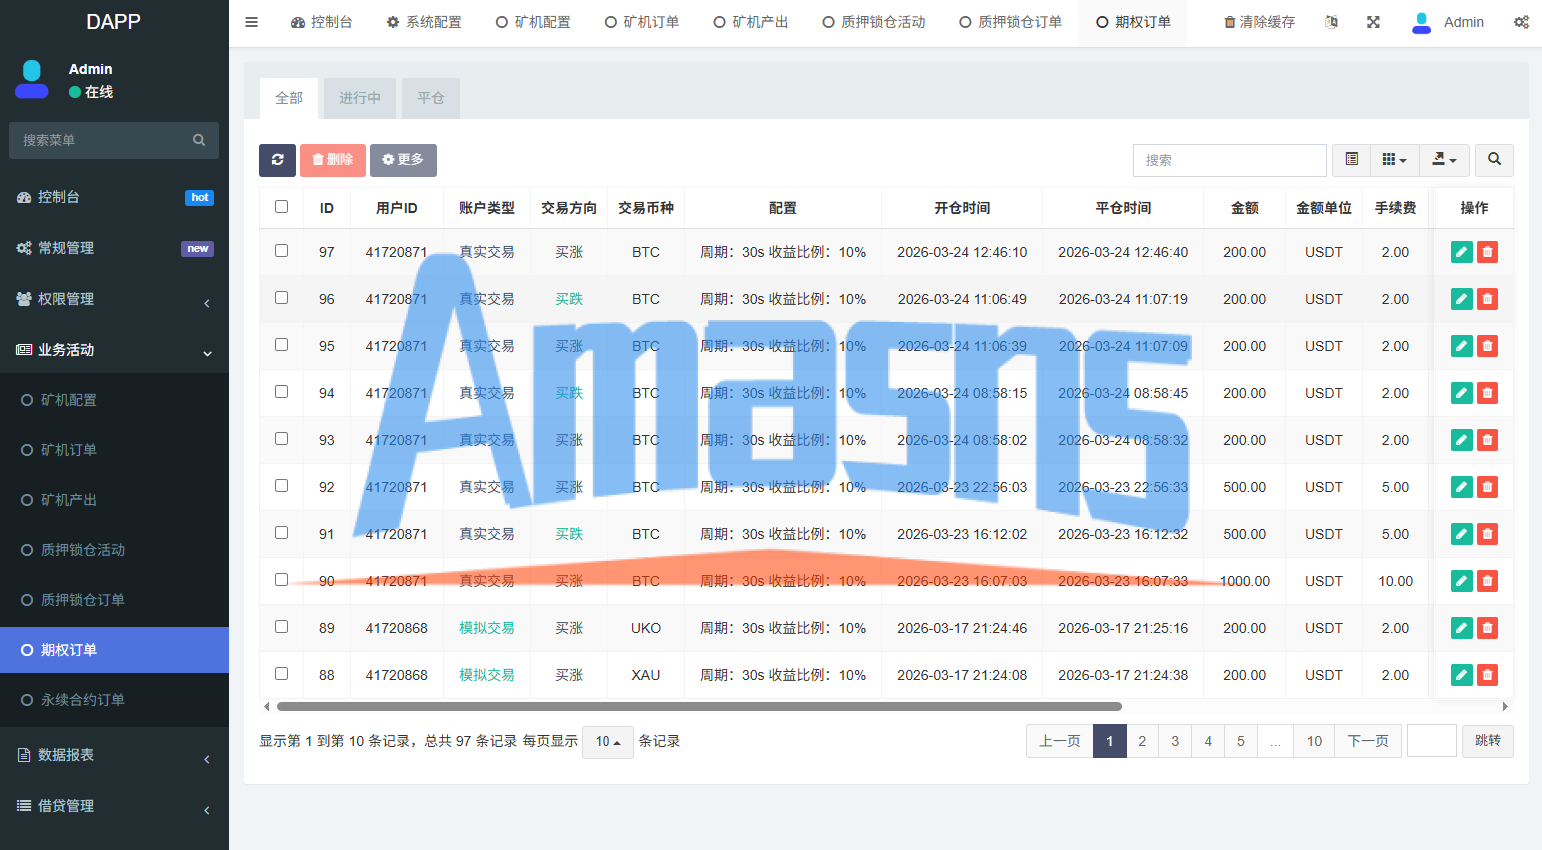This screenshot has width=1542, height=850.
Task: Delete order row with ID 97
Action: click(1488, 252)
